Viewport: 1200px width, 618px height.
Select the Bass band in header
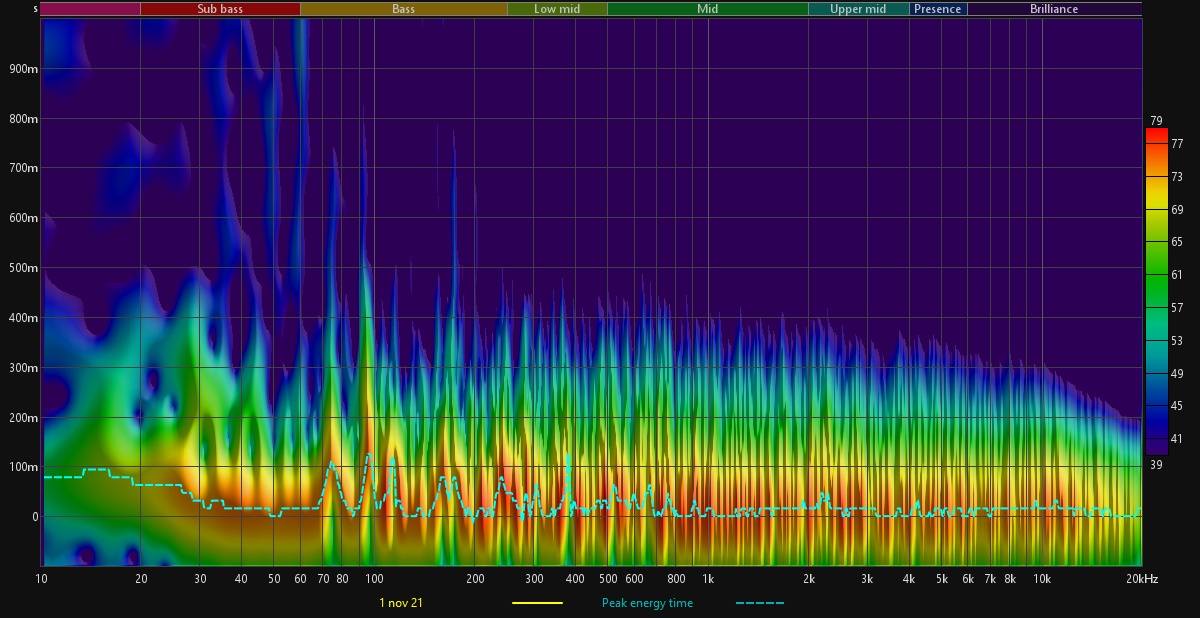pyautogui.click(x=403, y=9)
